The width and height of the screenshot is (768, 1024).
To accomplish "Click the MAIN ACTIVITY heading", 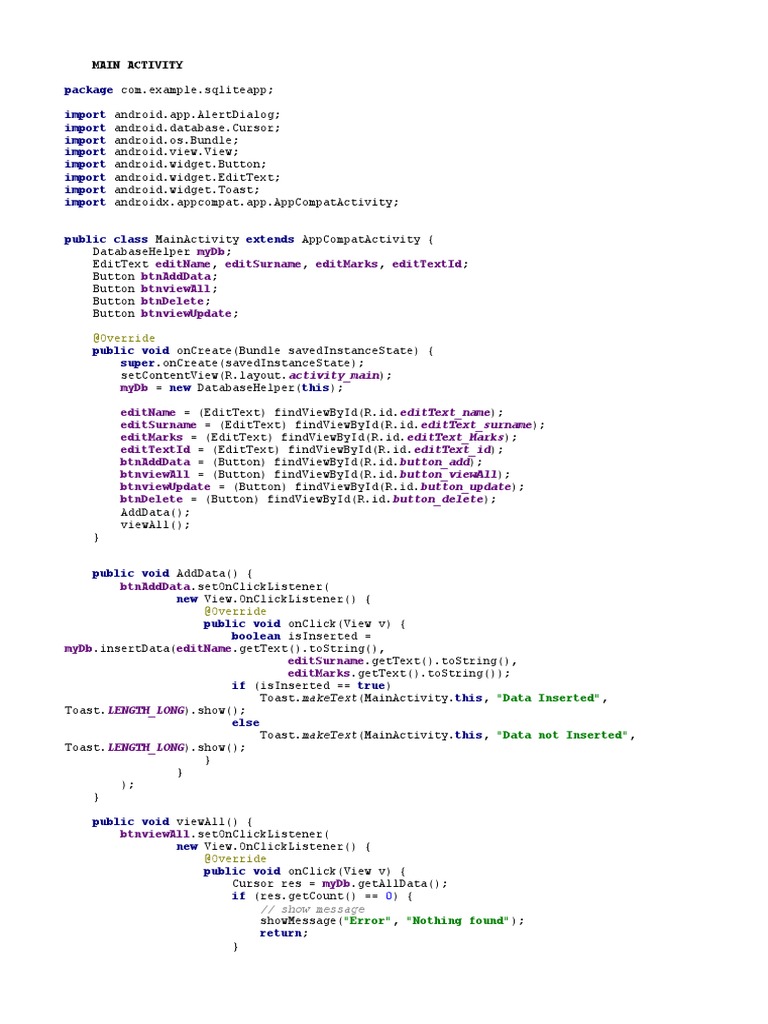I will (x=137, y=65).
